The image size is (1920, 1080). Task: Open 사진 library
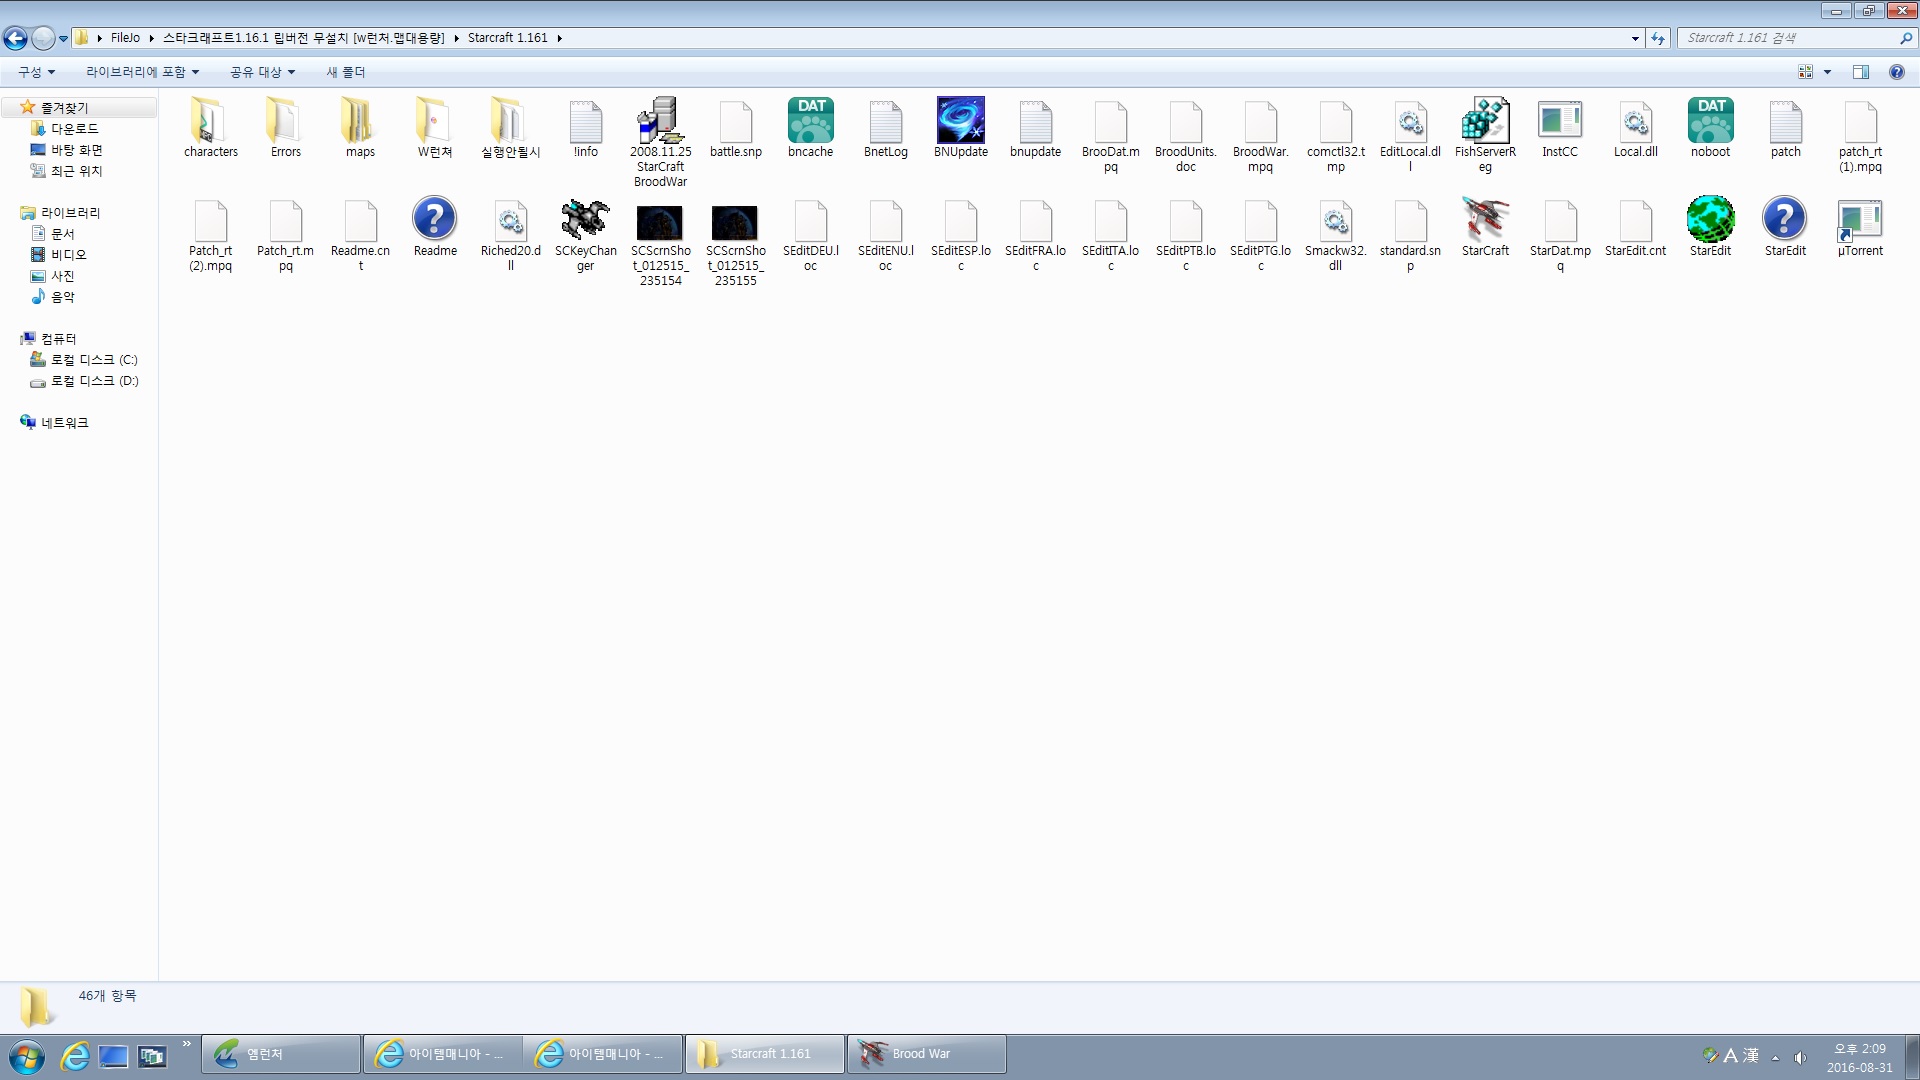[62, 276]
